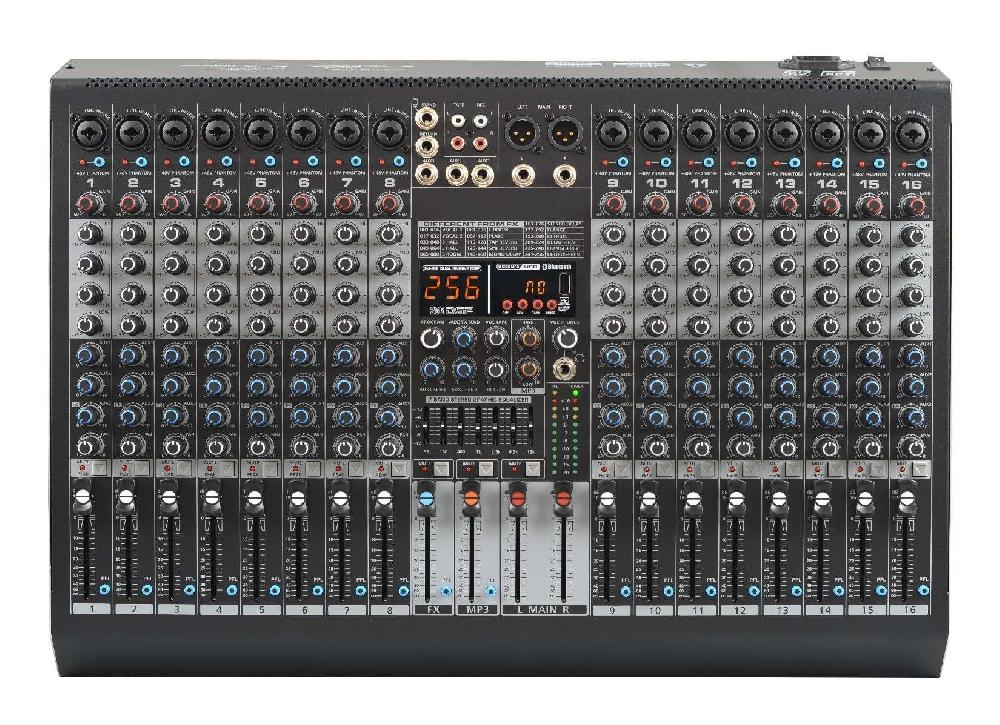Click the channel 2 fader cap
Screen dimensions: 1000x725
click(x=125, y=497)
